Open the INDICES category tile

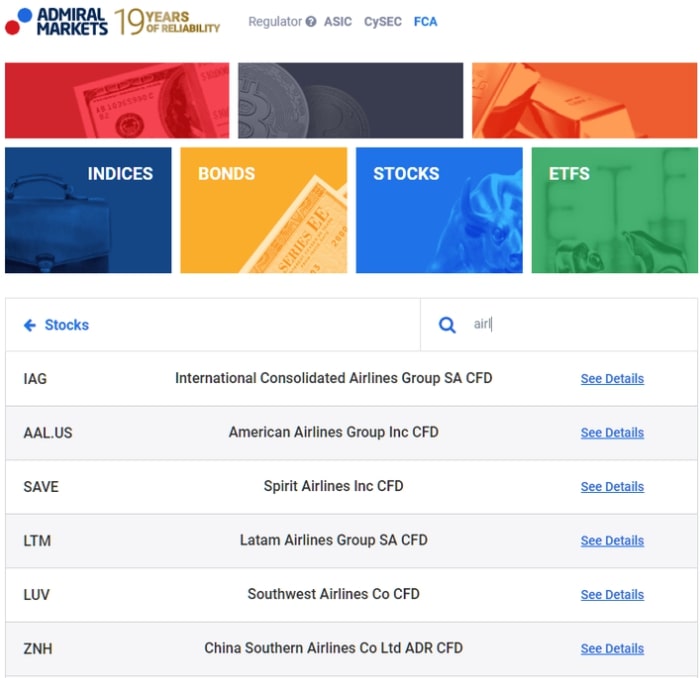click(x=88, y=210)
